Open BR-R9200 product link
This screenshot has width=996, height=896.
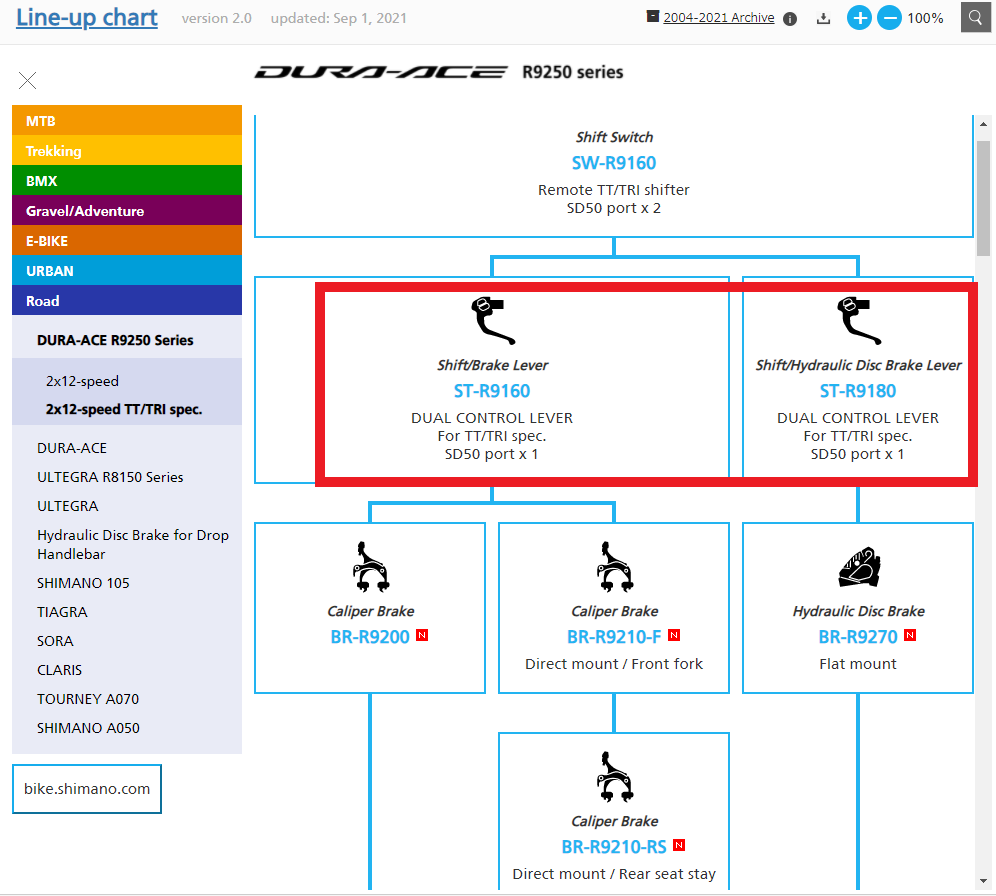click(370, 637)
